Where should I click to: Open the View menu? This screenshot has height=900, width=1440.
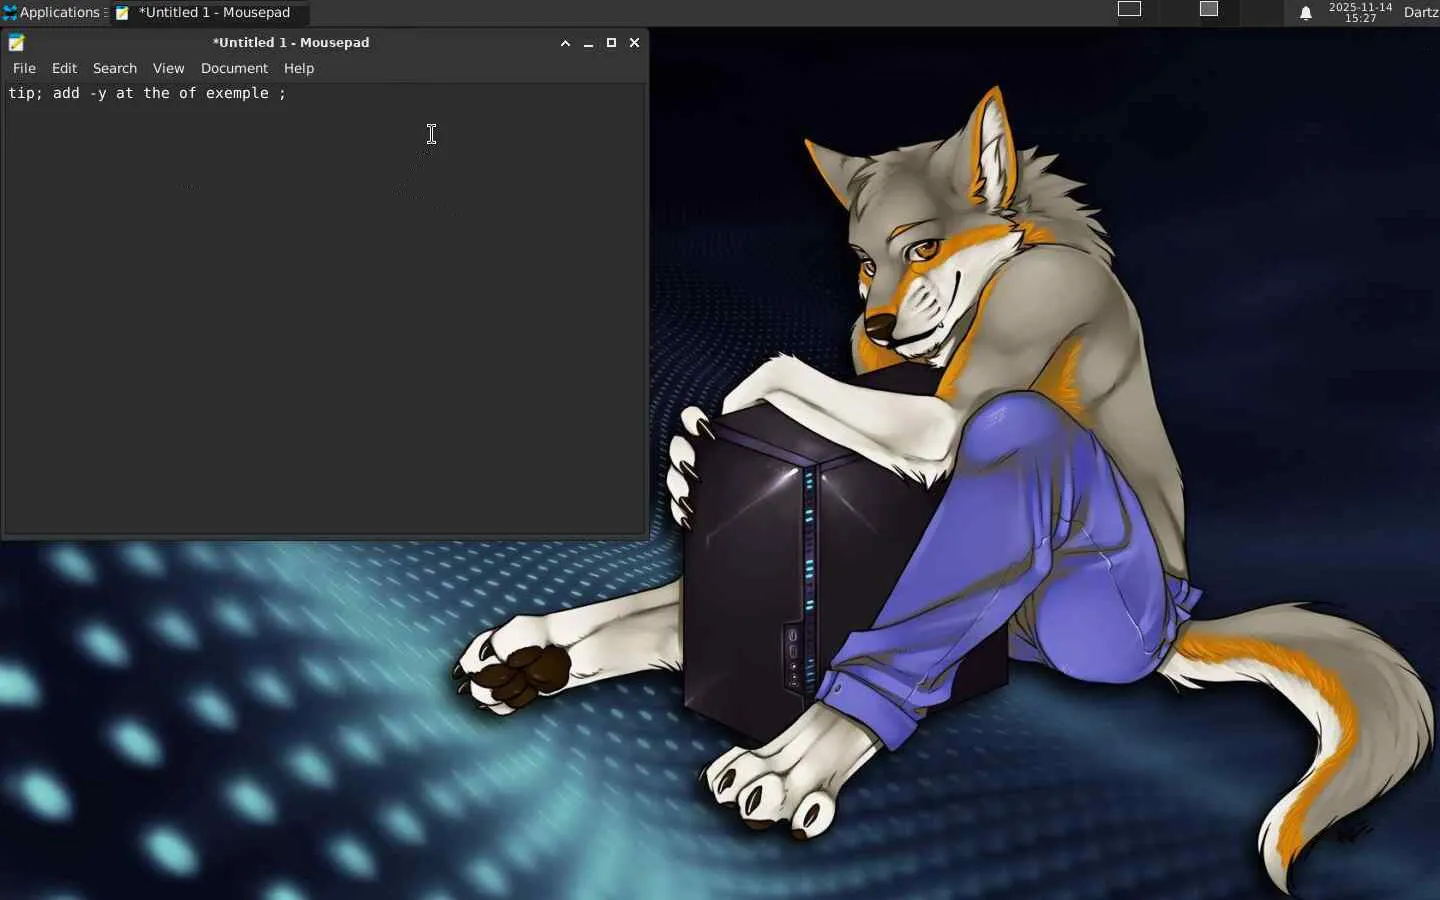(x=168, y=68)
